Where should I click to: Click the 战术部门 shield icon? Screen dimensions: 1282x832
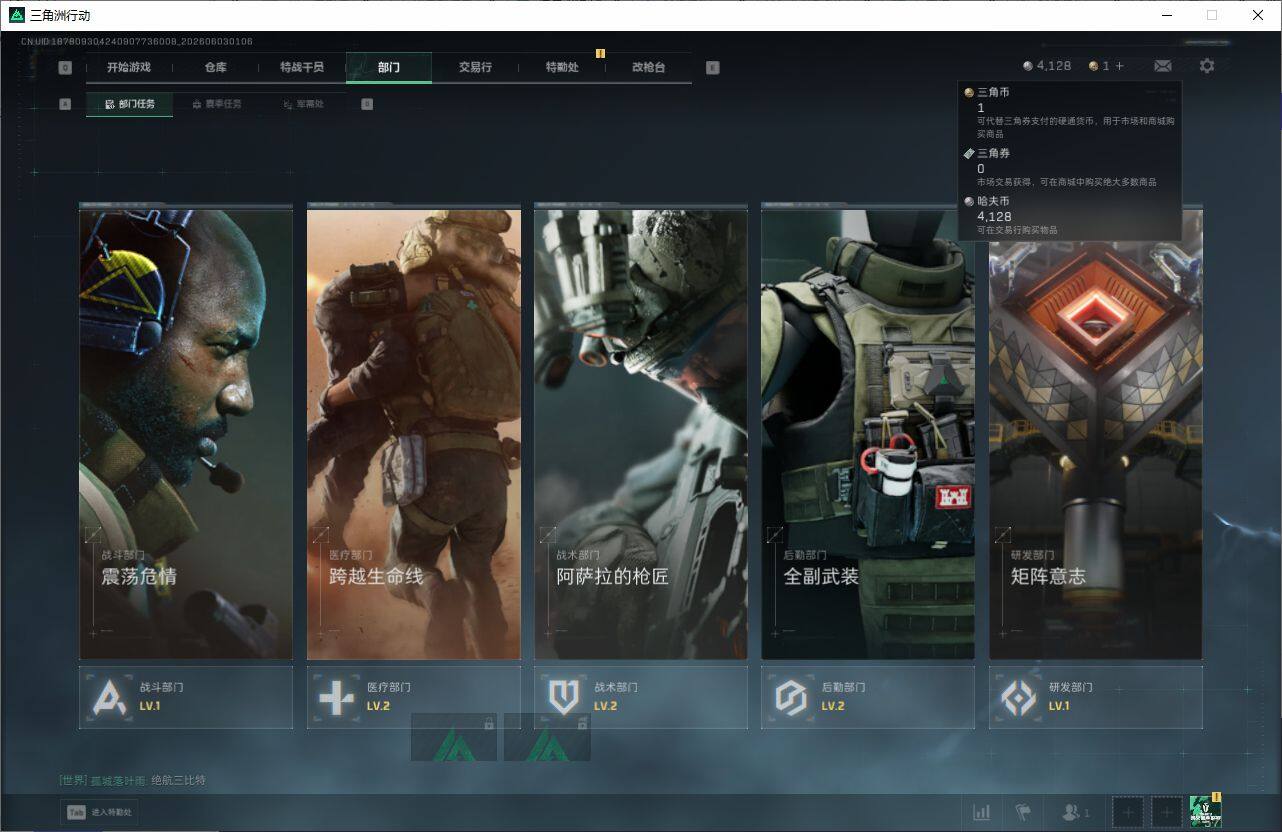click(x=564, y=697)
